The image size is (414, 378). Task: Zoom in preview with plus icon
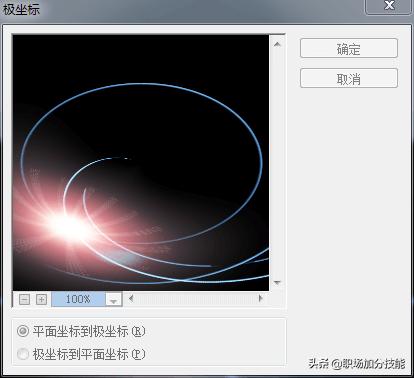41,299
